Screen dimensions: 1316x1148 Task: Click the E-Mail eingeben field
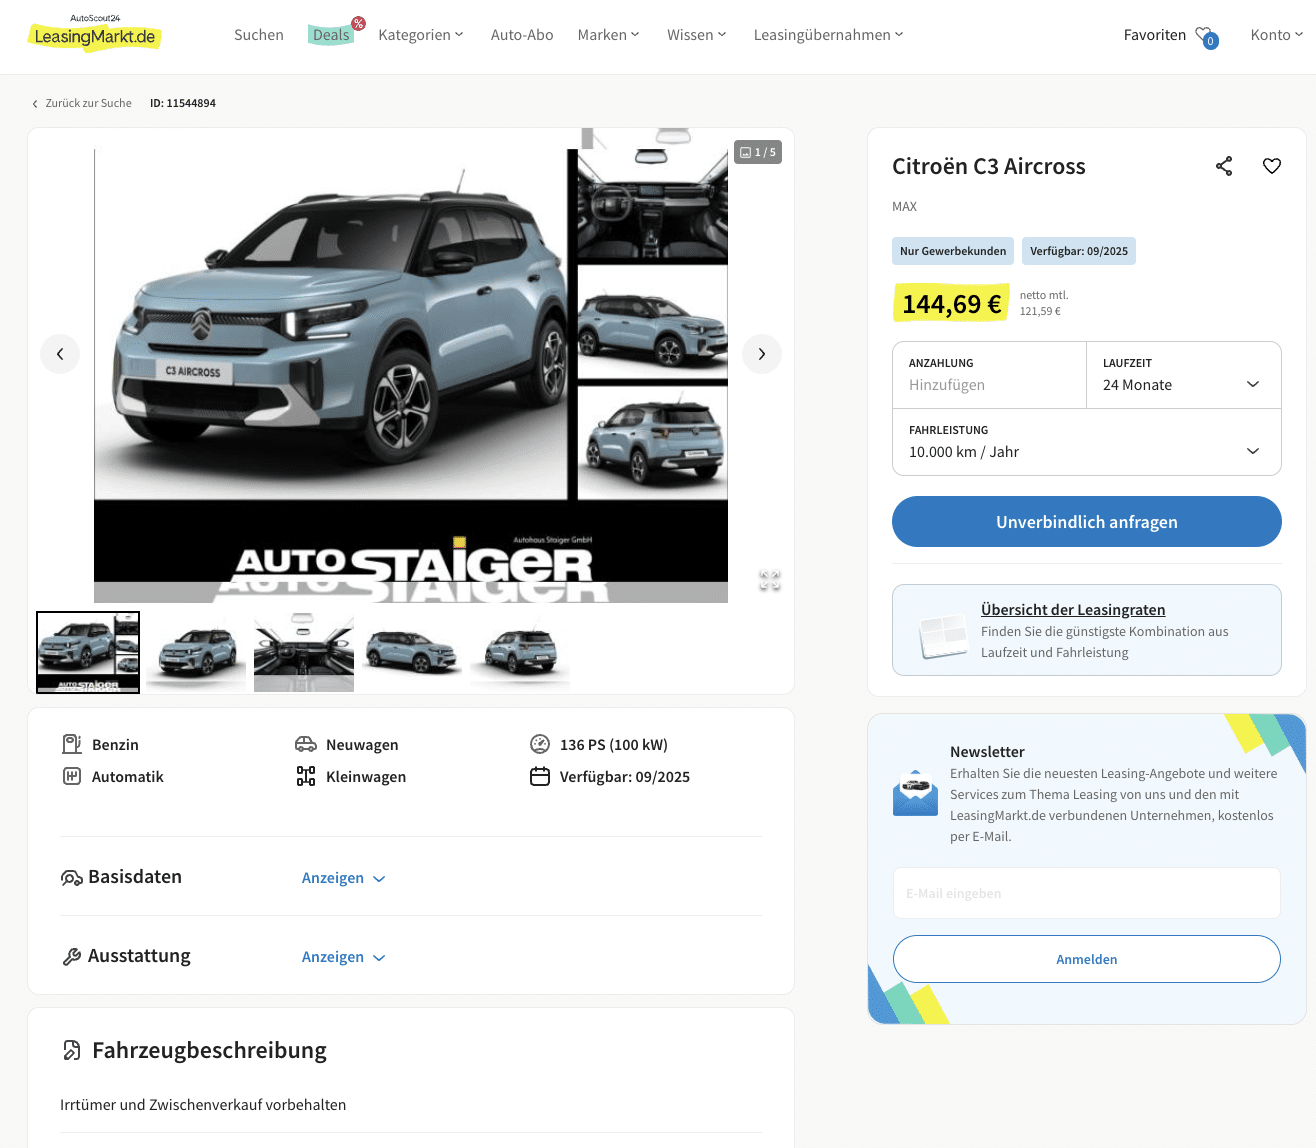coord(1087,893)
